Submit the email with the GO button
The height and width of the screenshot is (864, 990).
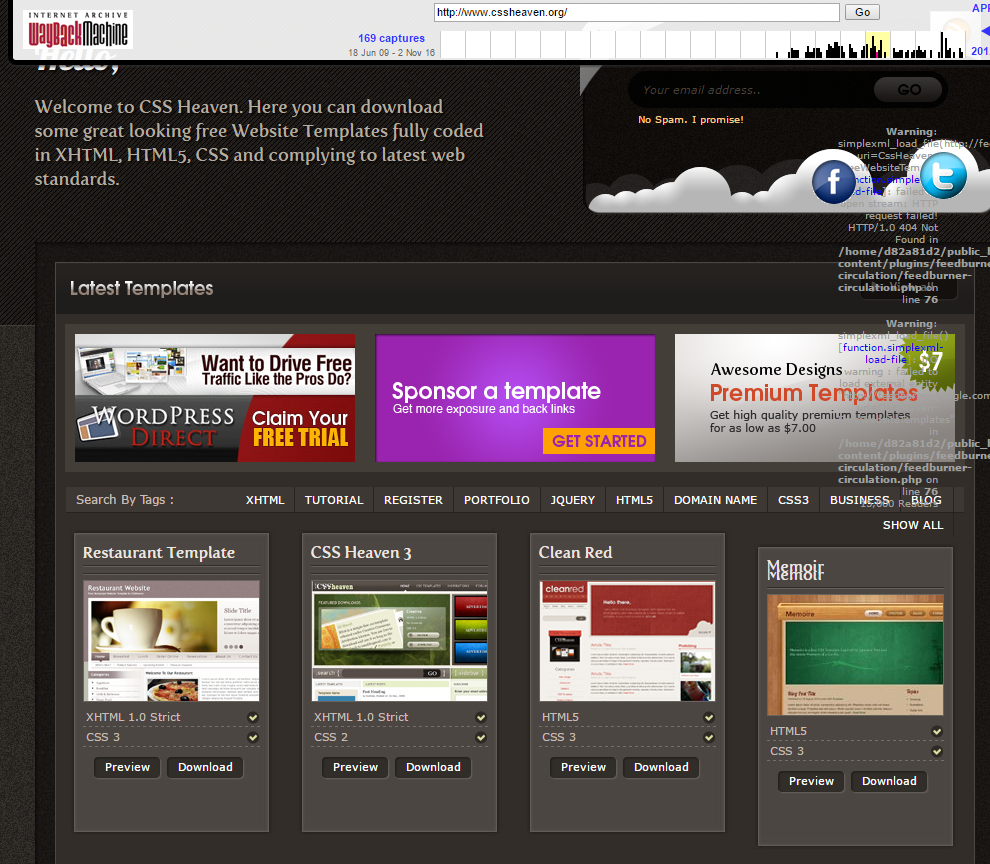pos(909,90)
